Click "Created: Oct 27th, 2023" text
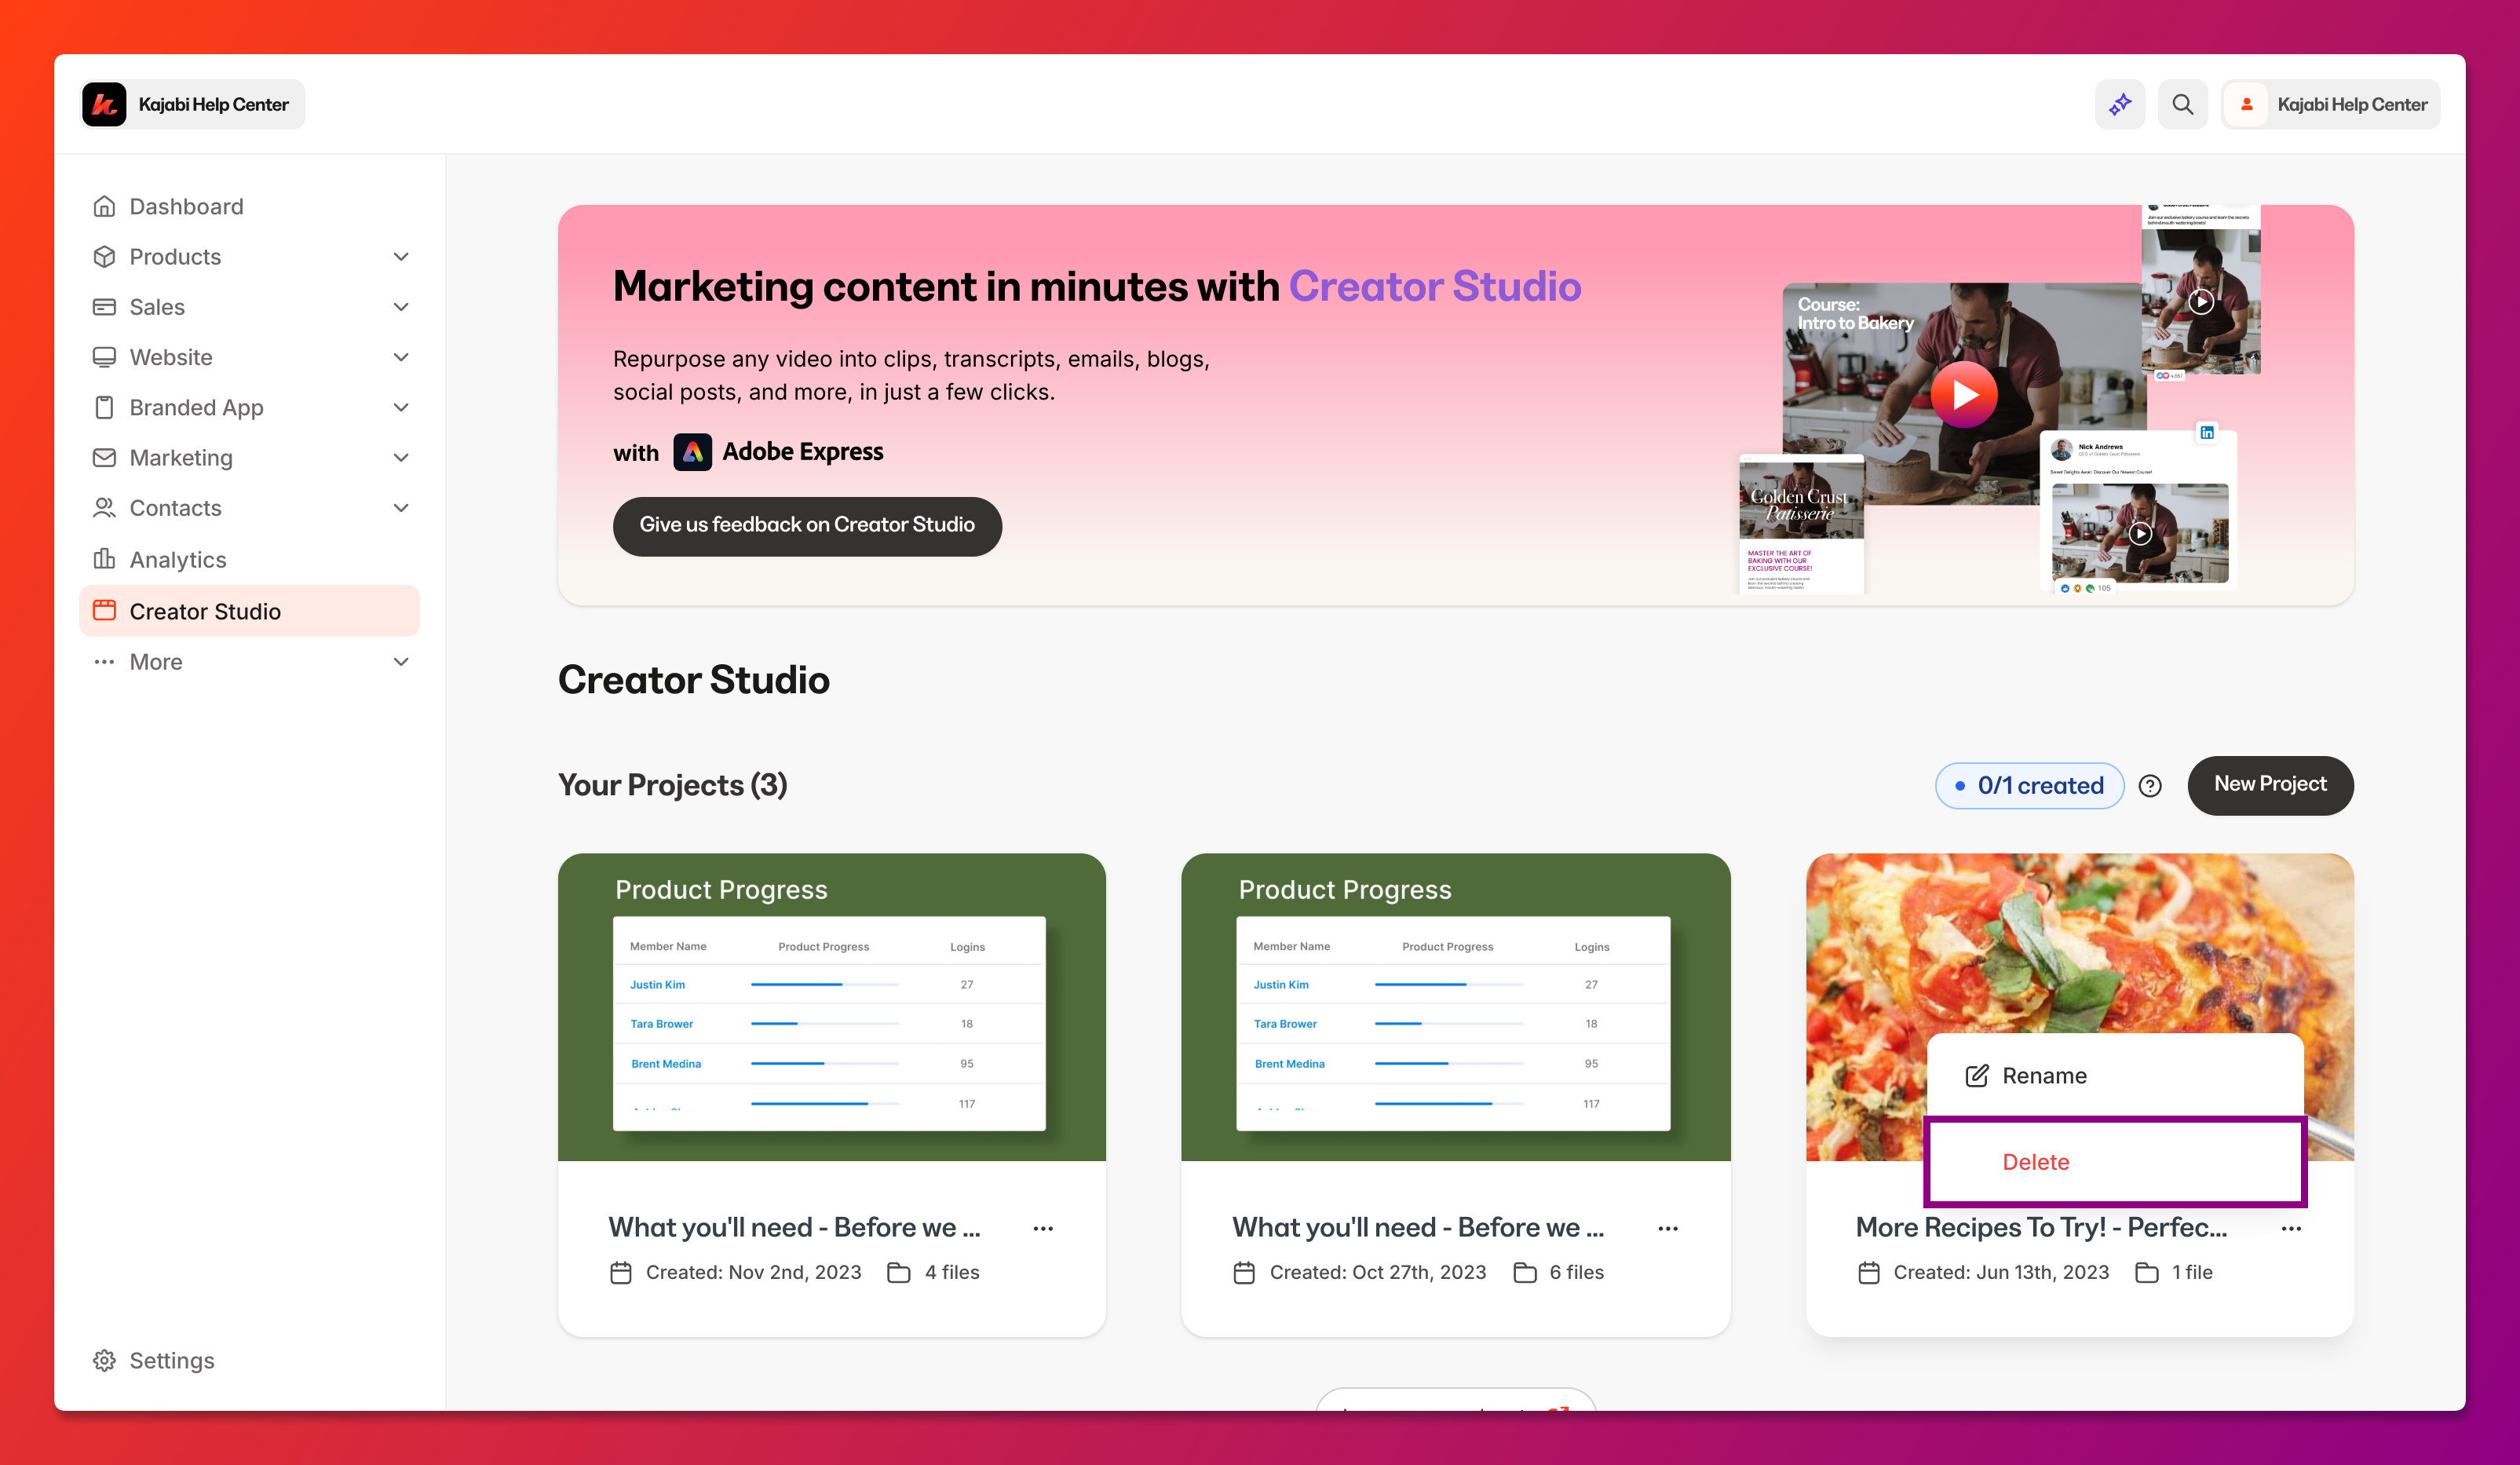The height and width of the screenshot is (1465, 2520). pos(1377,1273)
